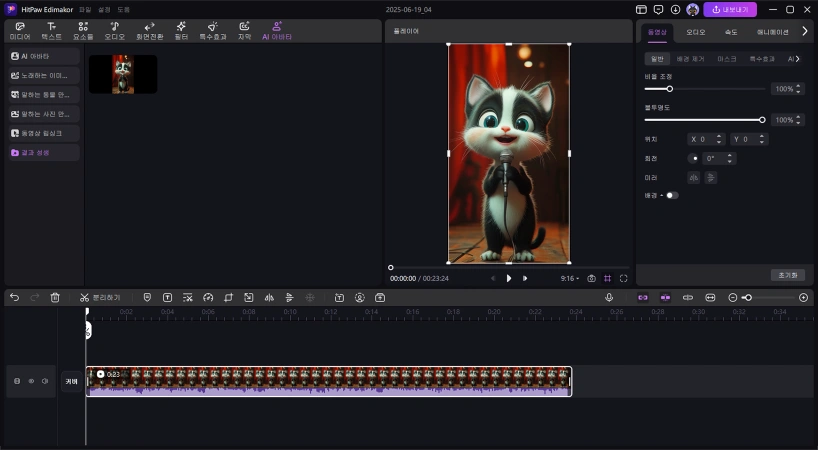Select 노래하는 이미... in left sidebar
Viewport: 818px width, 450px height.
(x=44, y=75)
